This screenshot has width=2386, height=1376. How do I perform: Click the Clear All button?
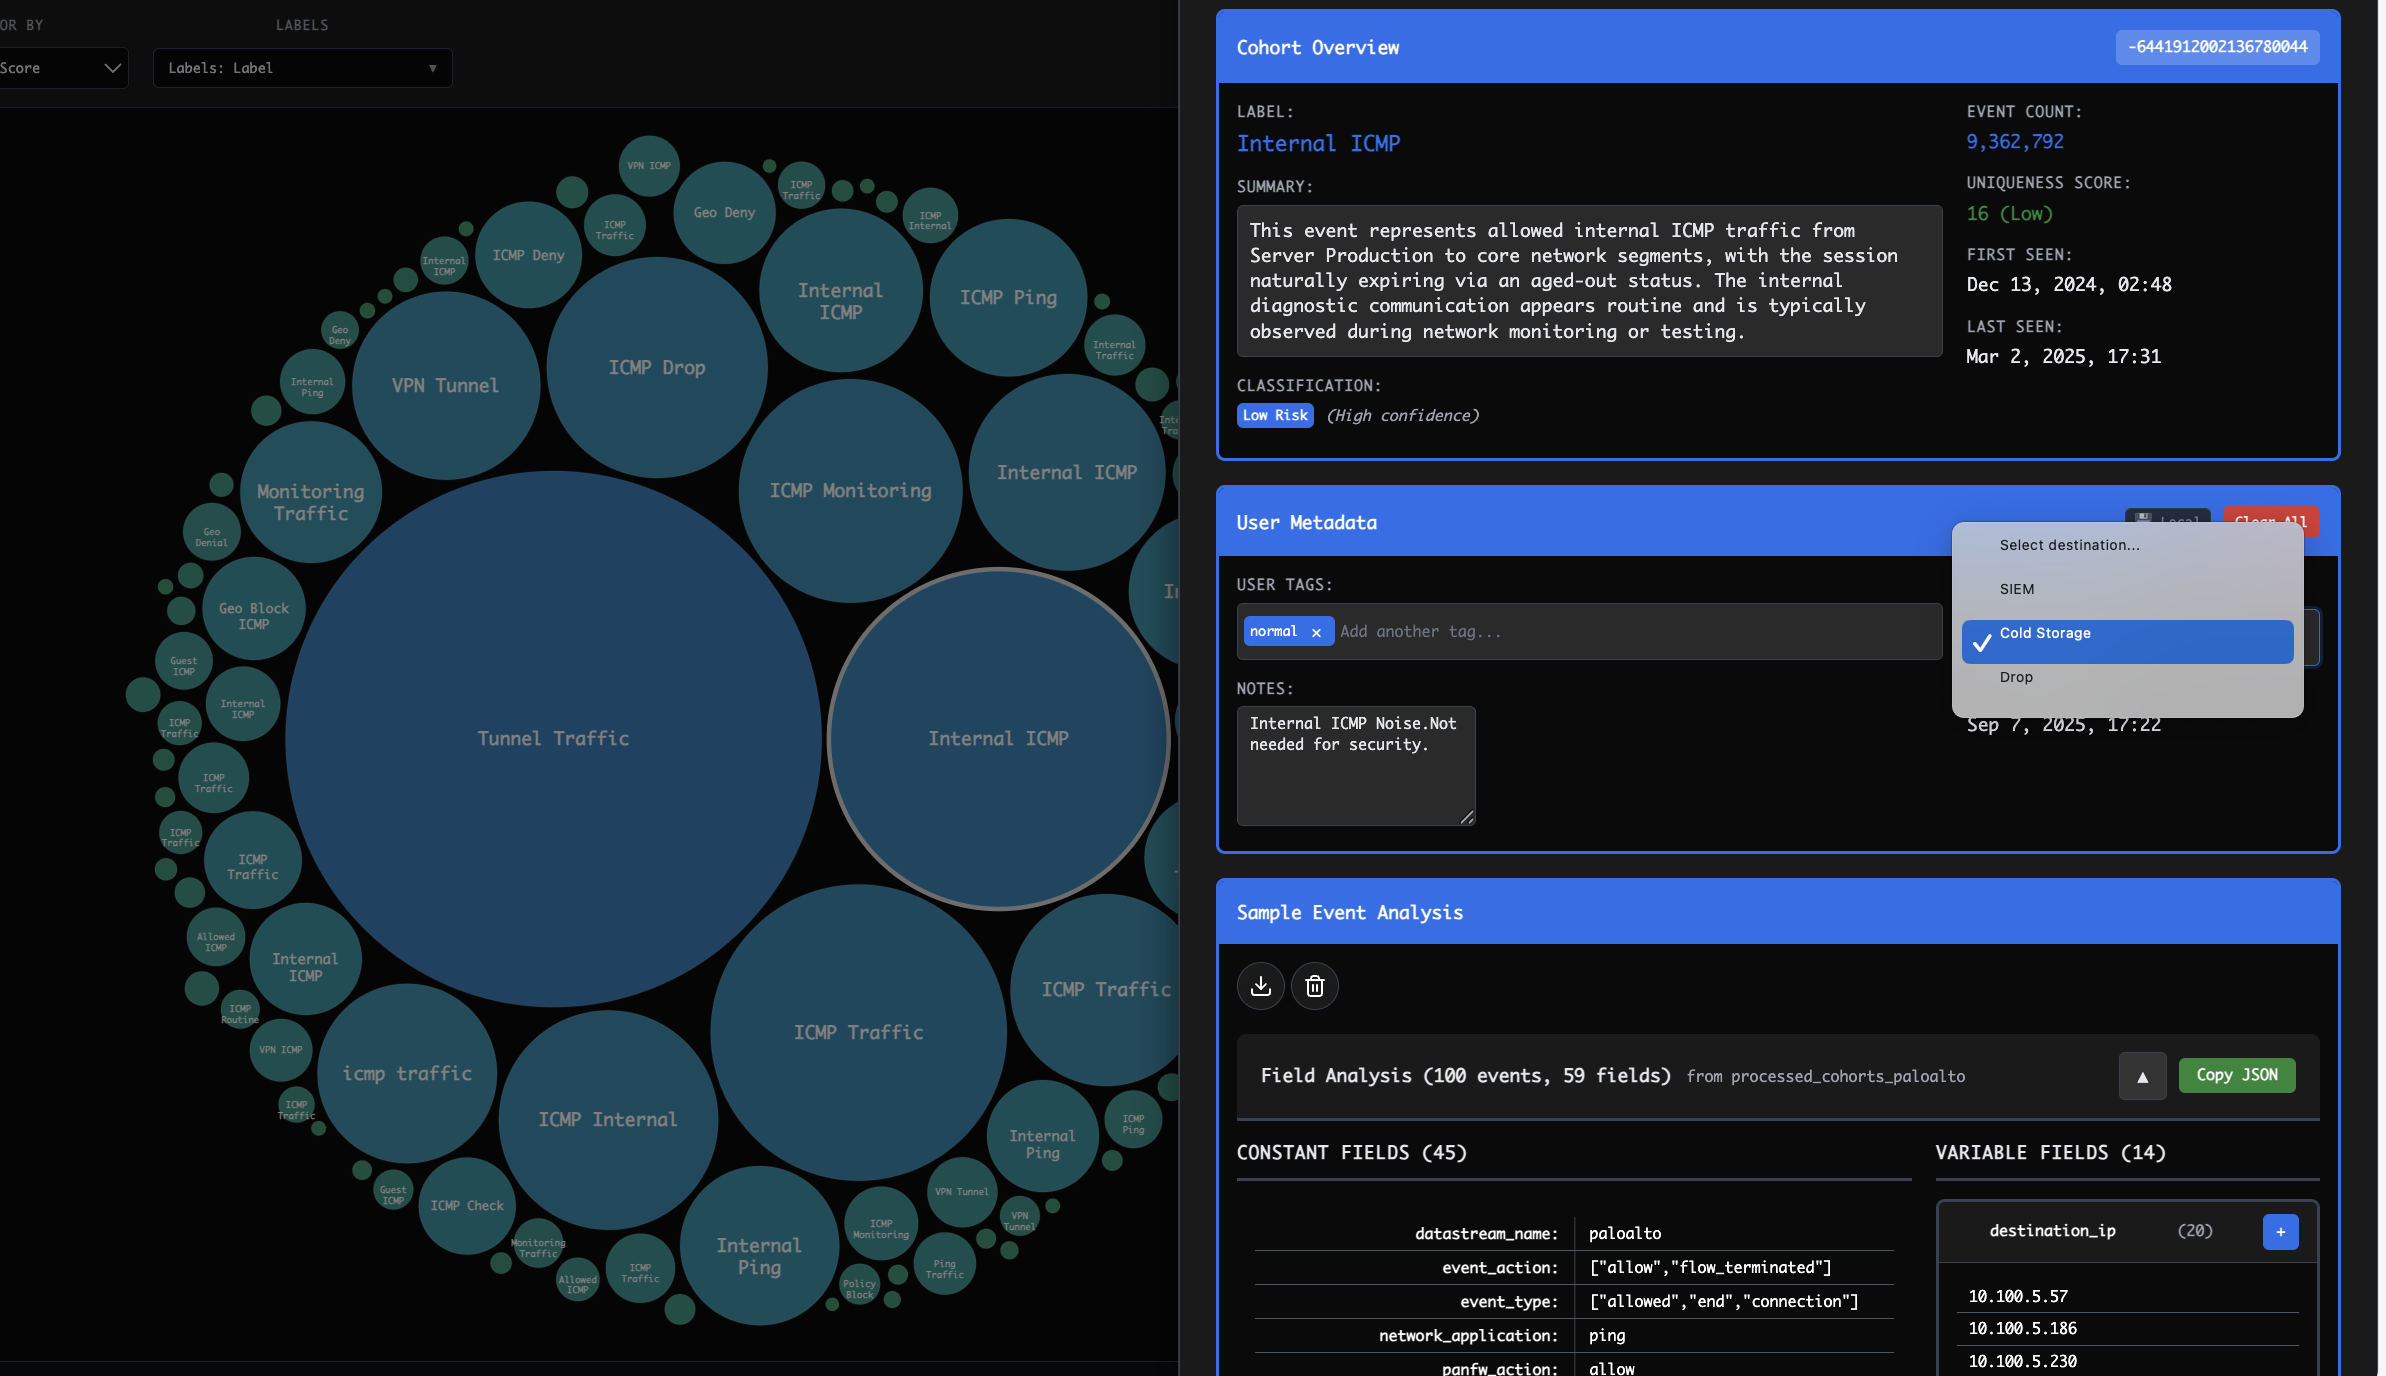2270,521
